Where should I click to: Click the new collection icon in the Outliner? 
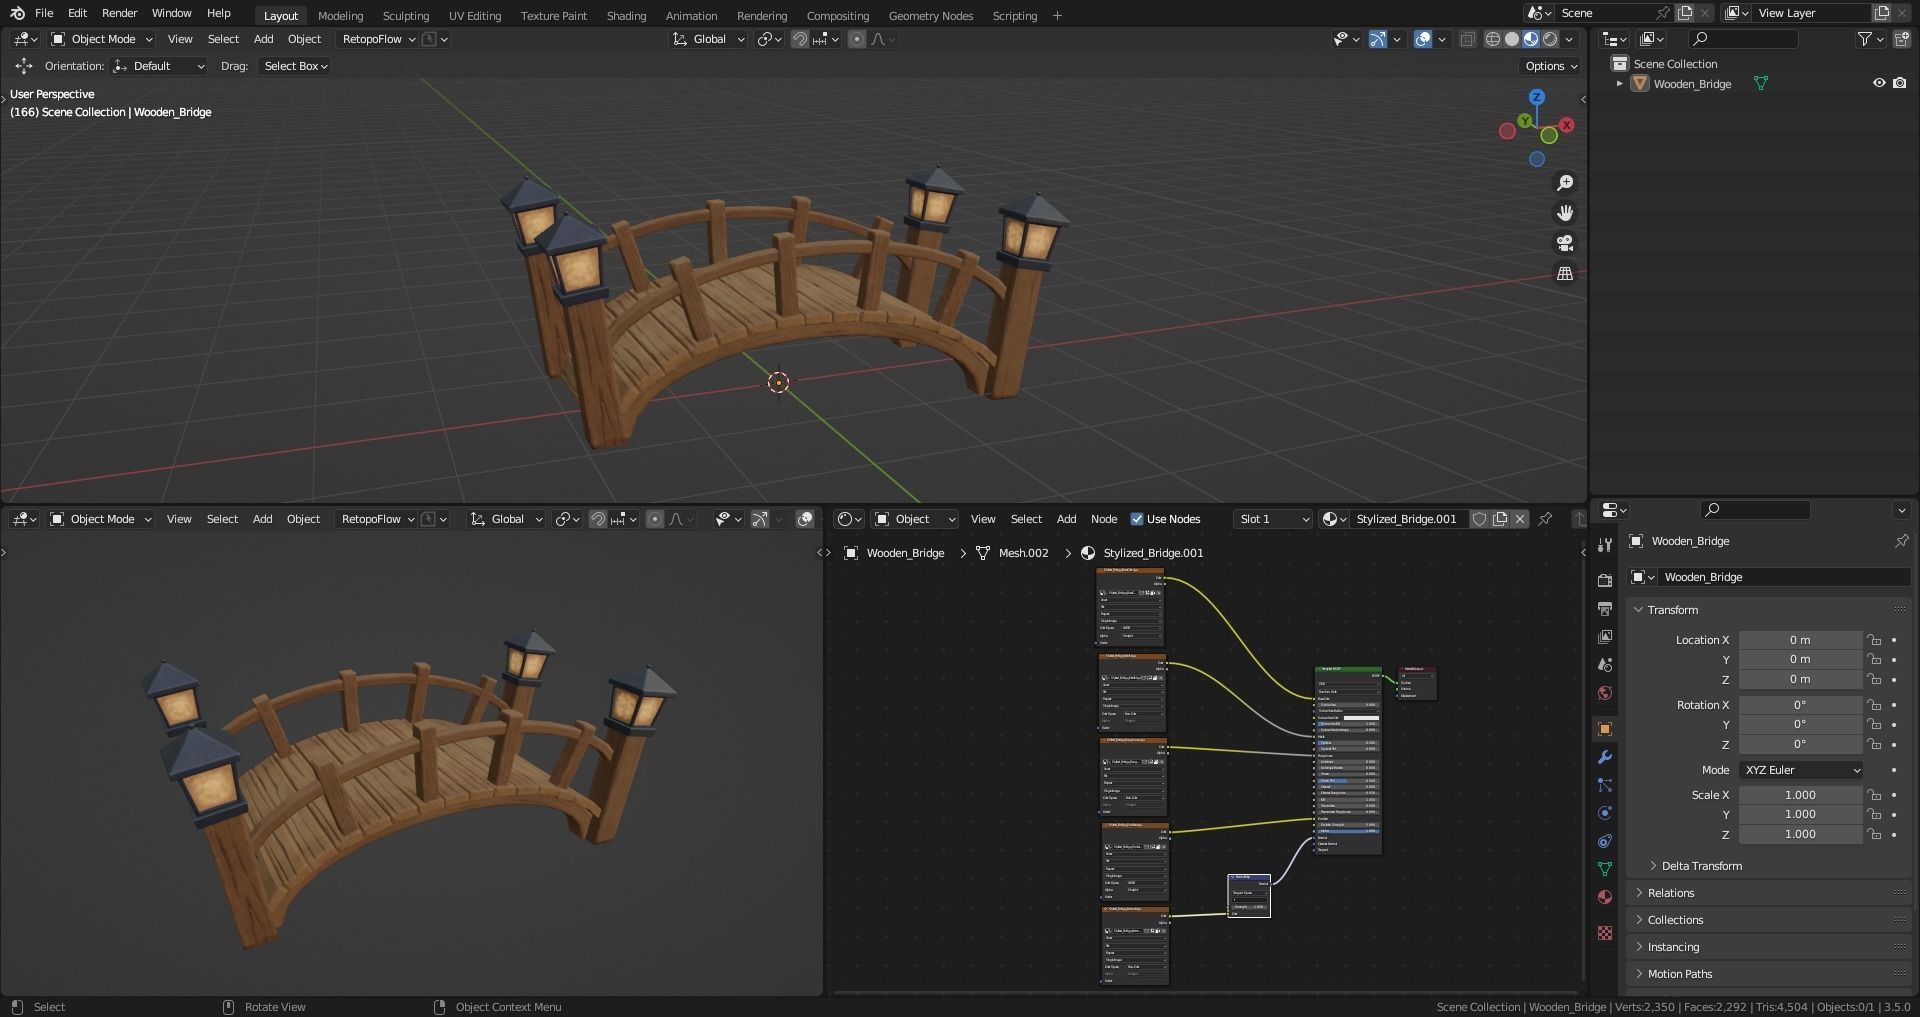[x=1902, y=39]
